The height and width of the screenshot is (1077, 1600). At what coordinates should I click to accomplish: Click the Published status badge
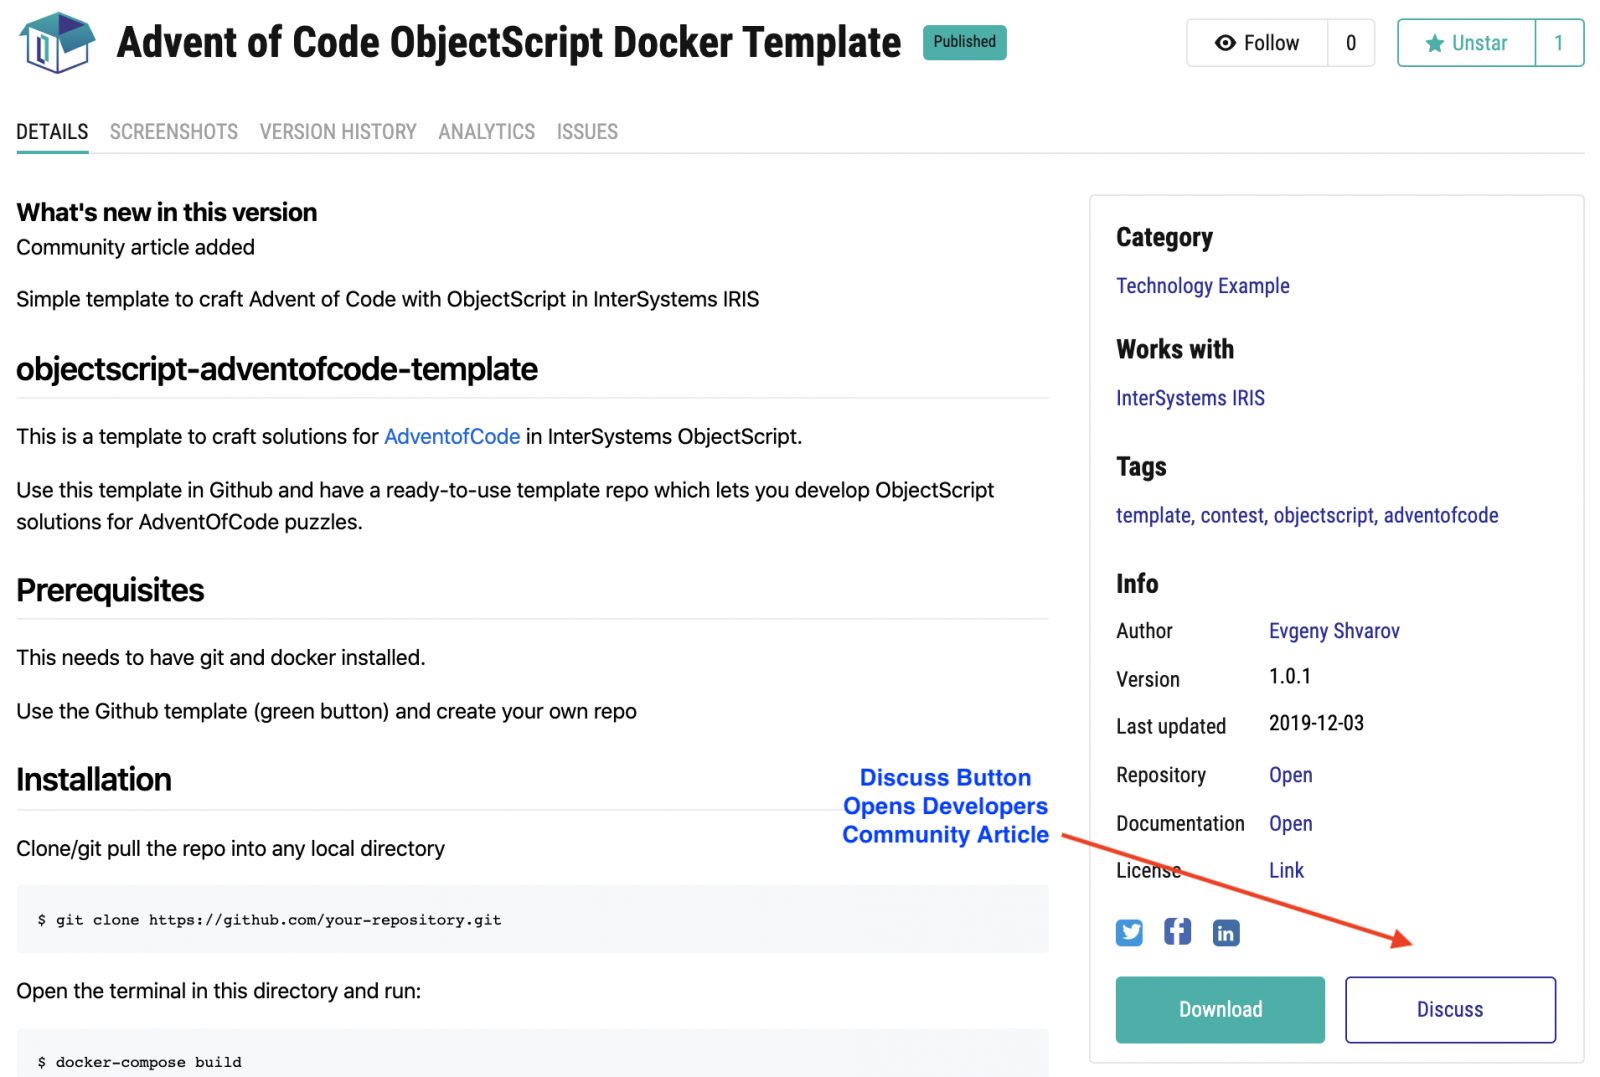click(x=964, y=42)
